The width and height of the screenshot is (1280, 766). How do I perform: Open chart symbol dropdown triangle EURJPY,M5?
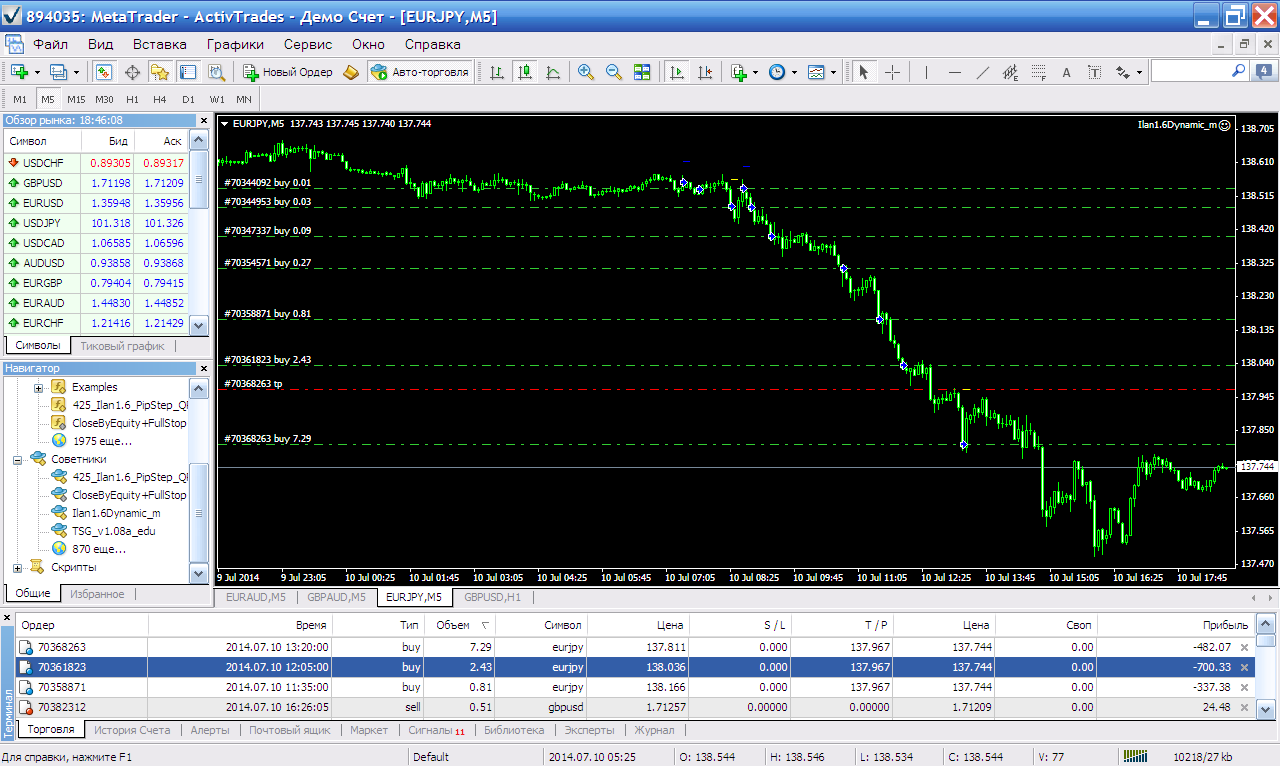pos(225,124)
